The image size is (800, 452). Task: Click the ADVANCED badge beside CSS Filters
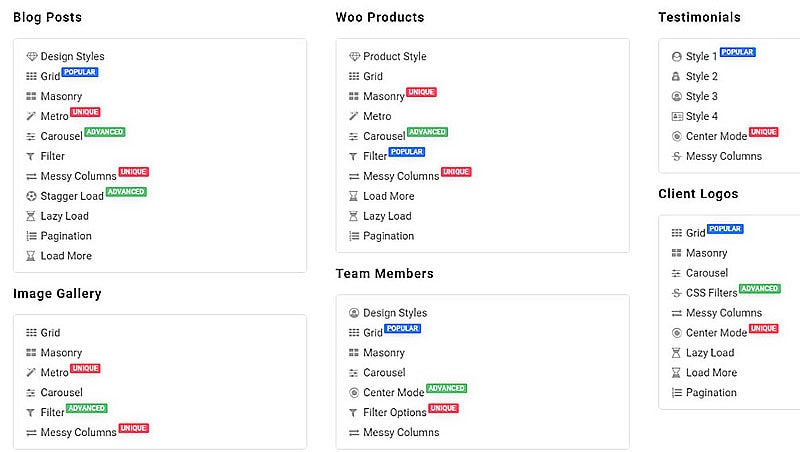click(759, 289)
